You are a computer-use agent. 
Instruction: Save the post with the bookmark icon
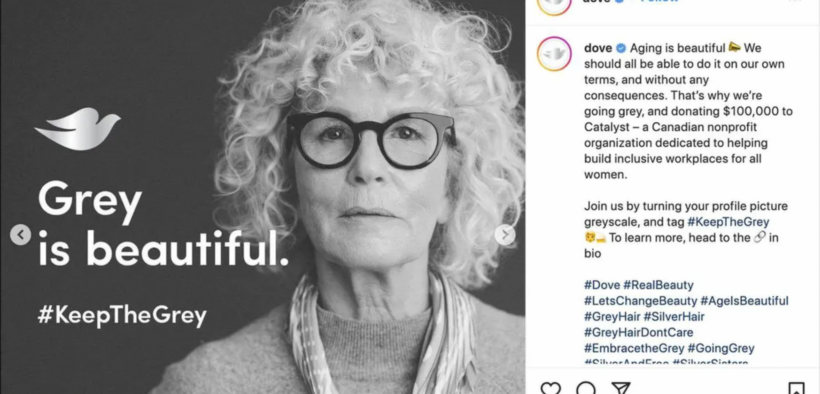[796, 388]
